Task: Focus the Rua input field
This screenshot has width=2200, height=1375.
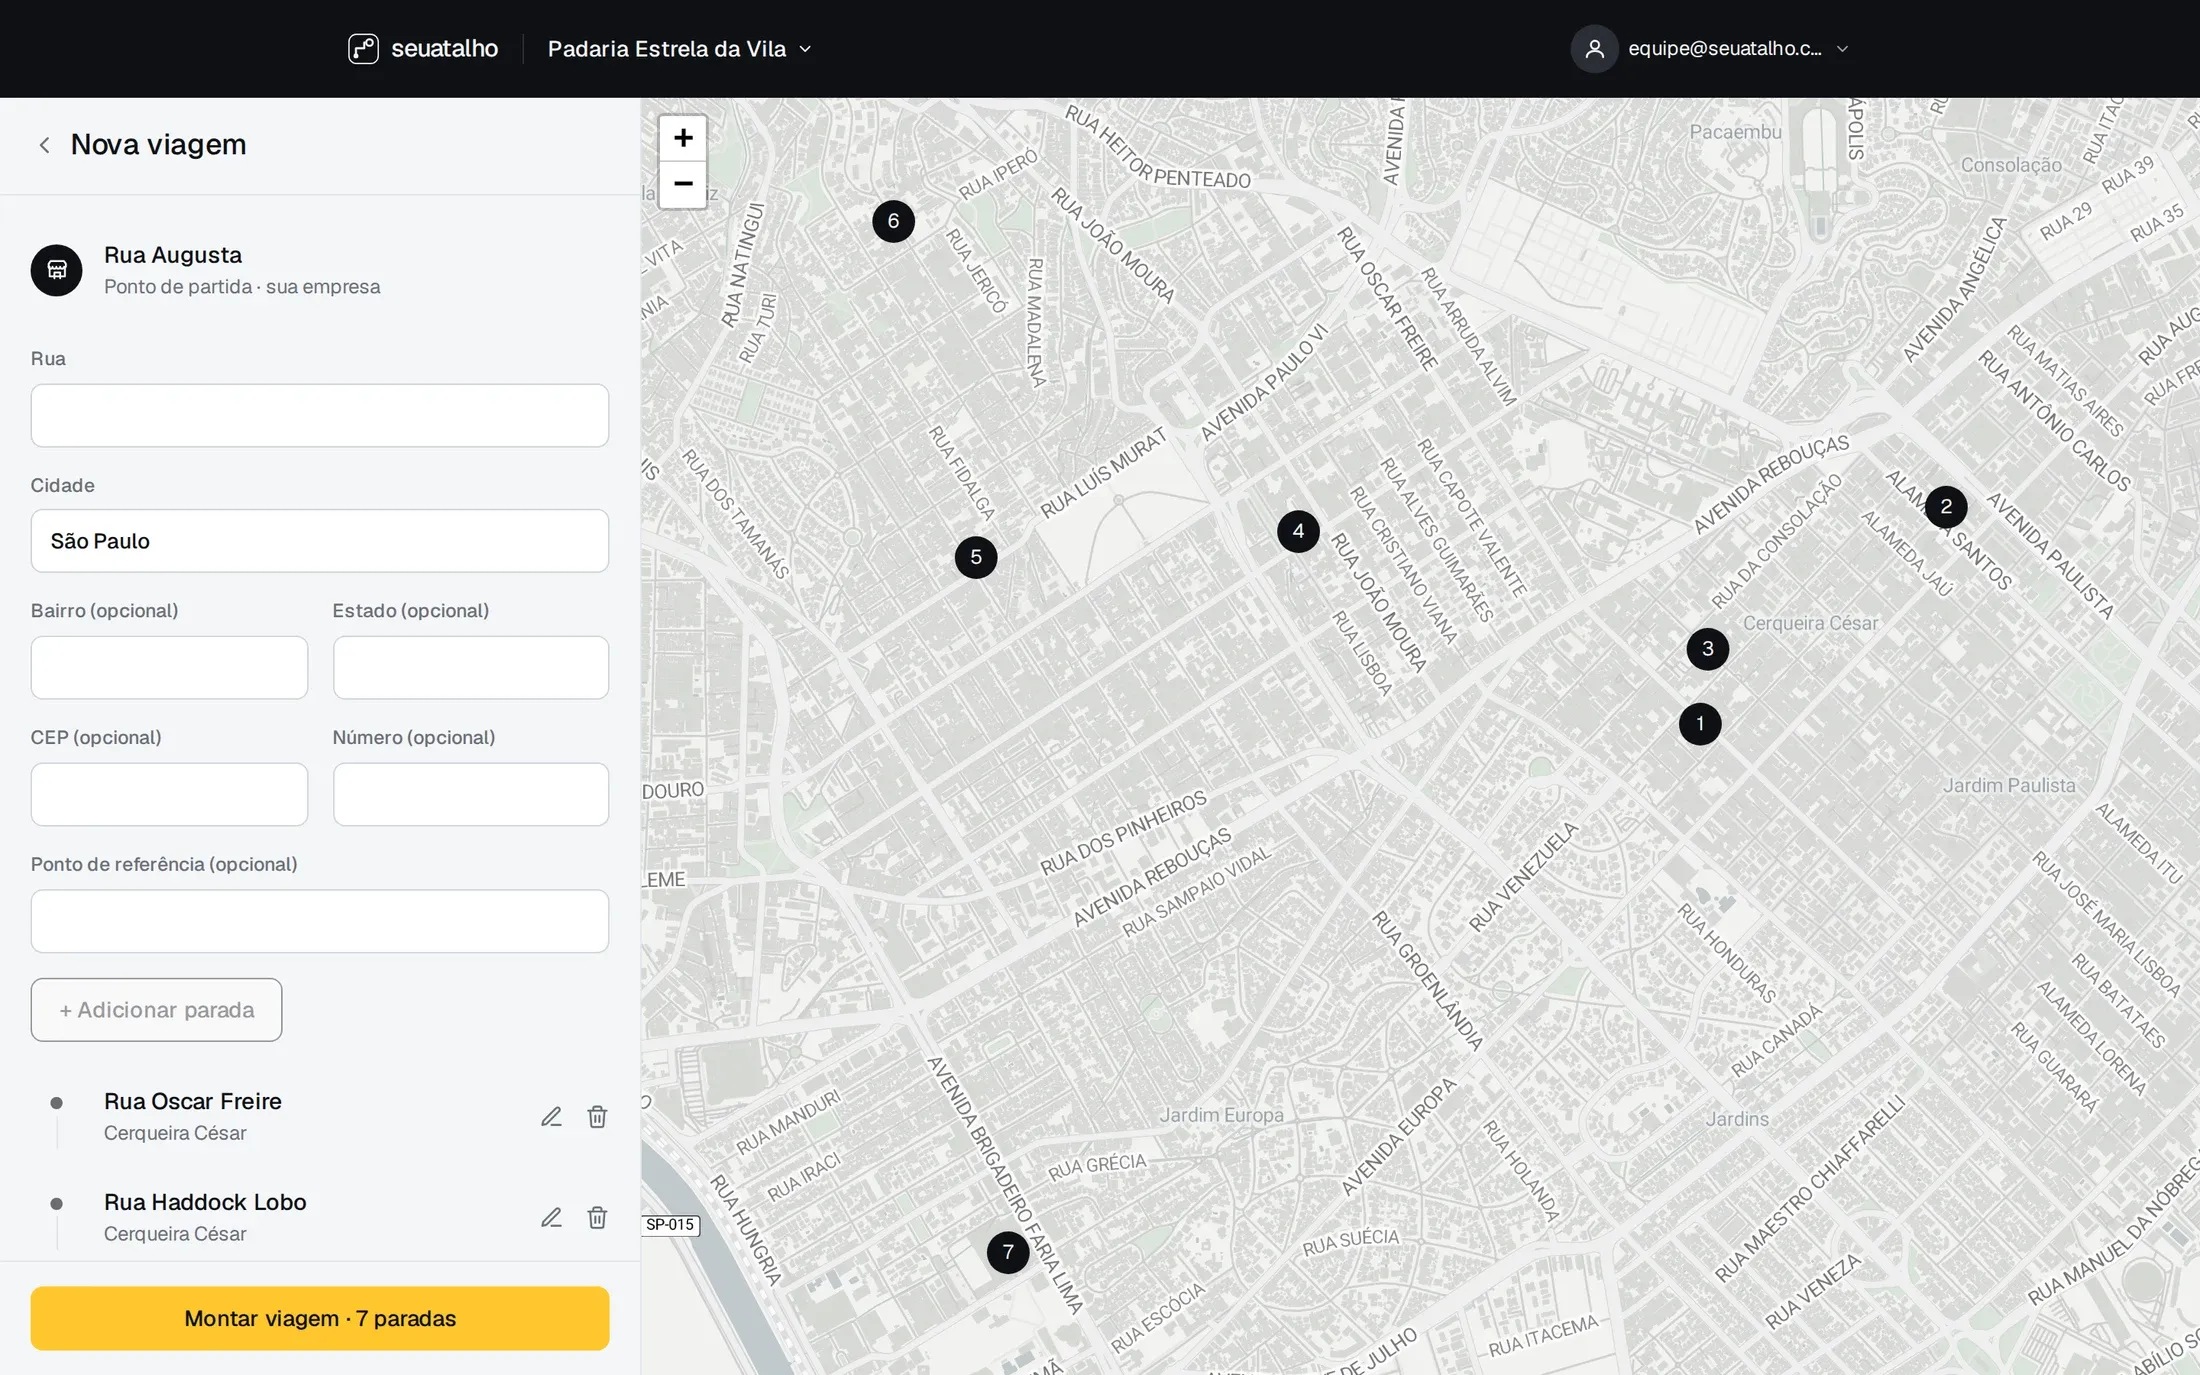Action: pos(319,415)
